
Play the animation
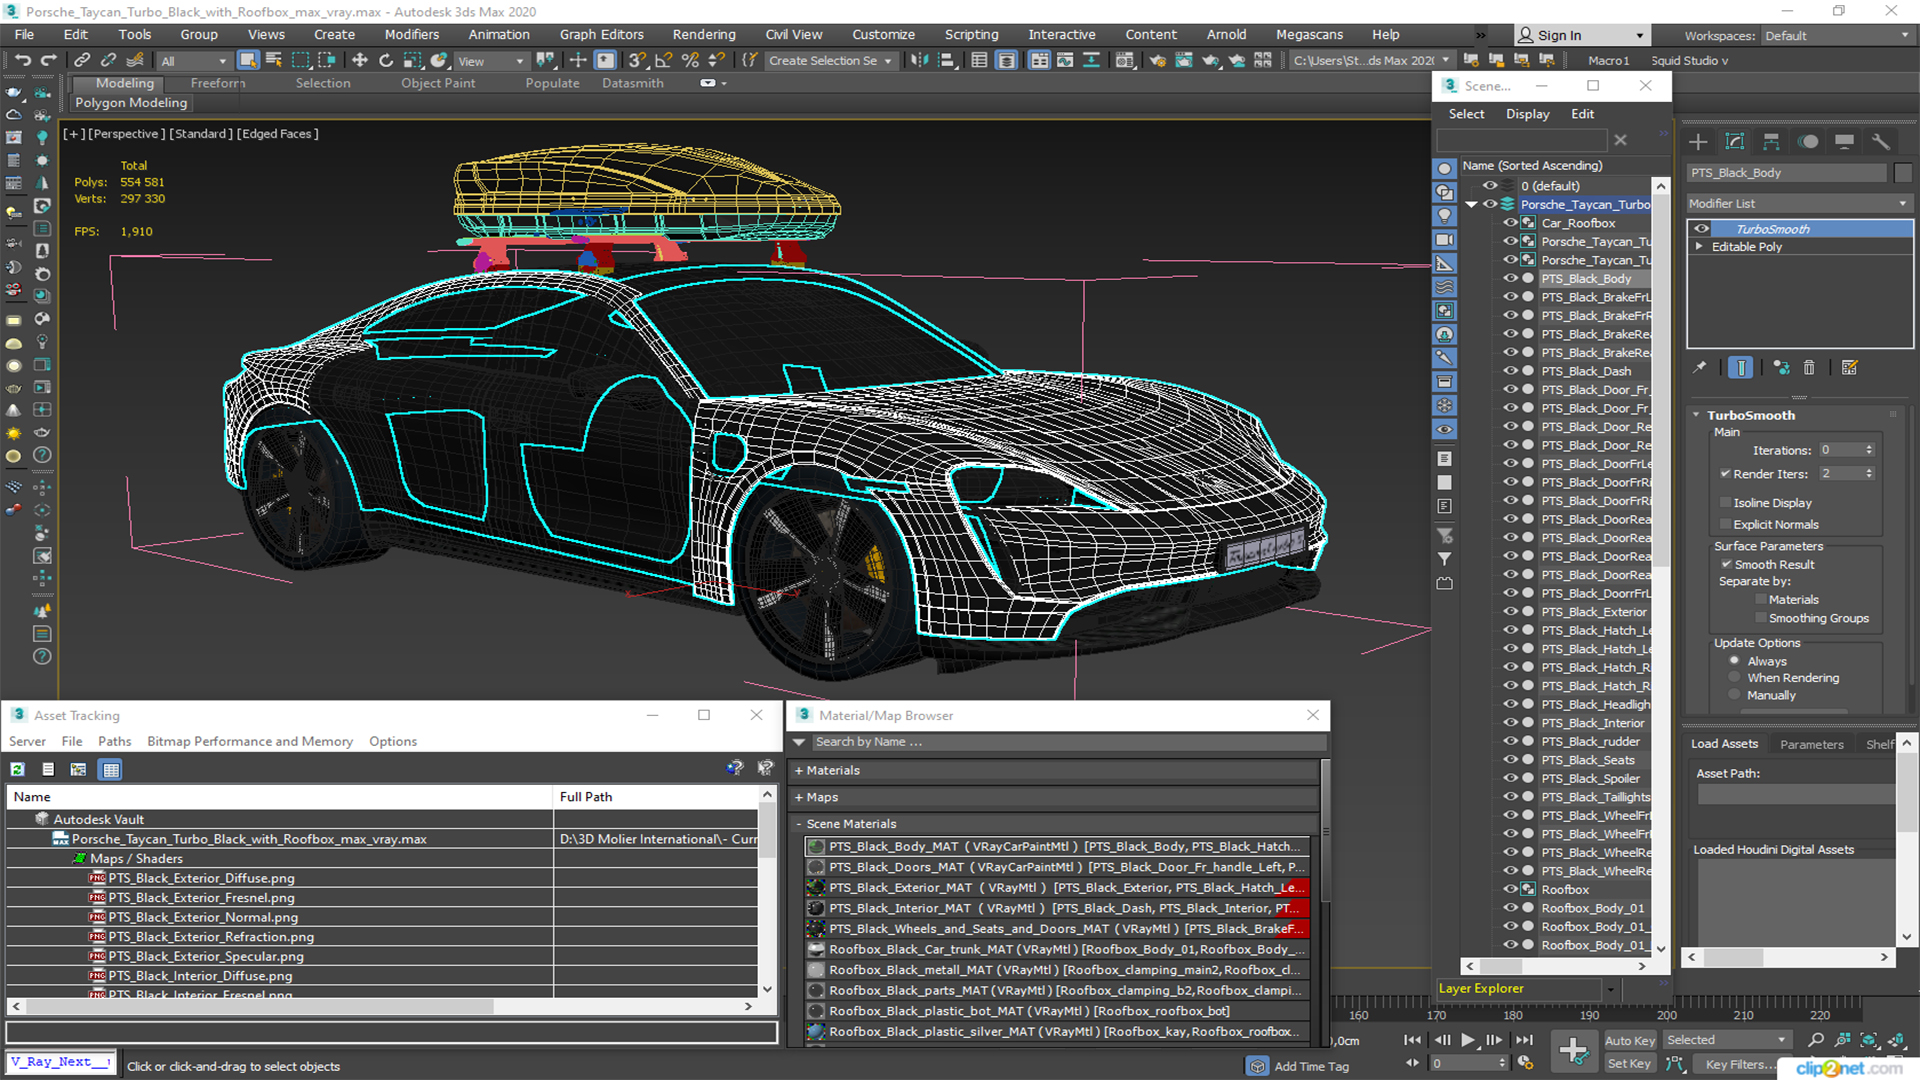1467,1040
